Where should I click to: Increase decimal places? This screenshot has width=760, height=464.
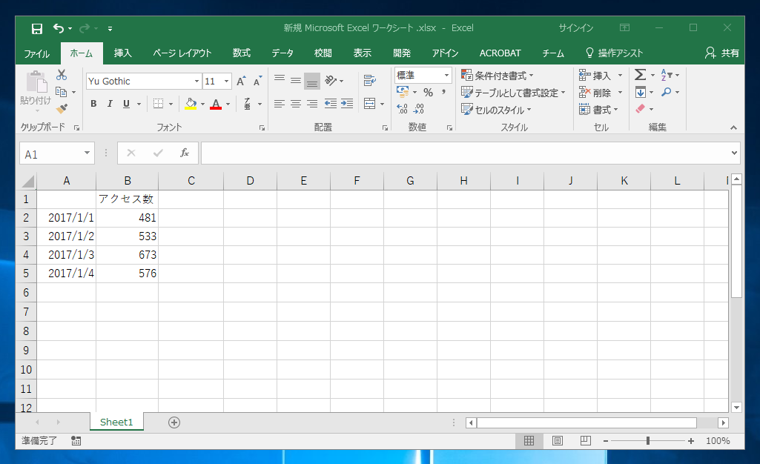tap(402, 109)
